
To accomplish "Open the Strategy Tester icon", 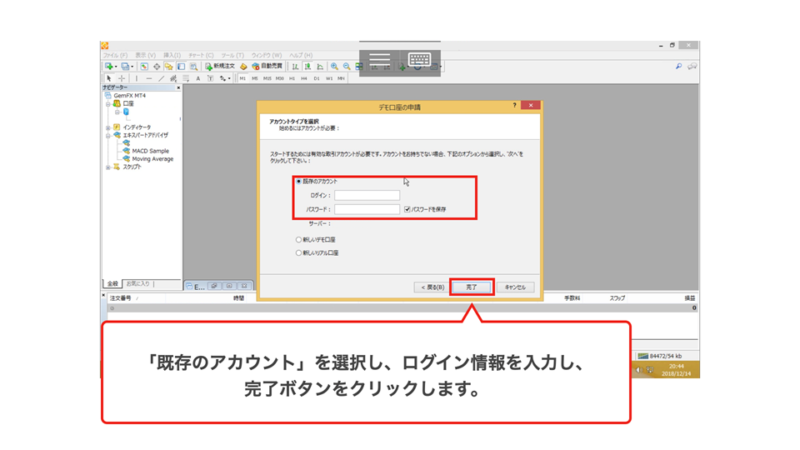I will pos(193,66).
